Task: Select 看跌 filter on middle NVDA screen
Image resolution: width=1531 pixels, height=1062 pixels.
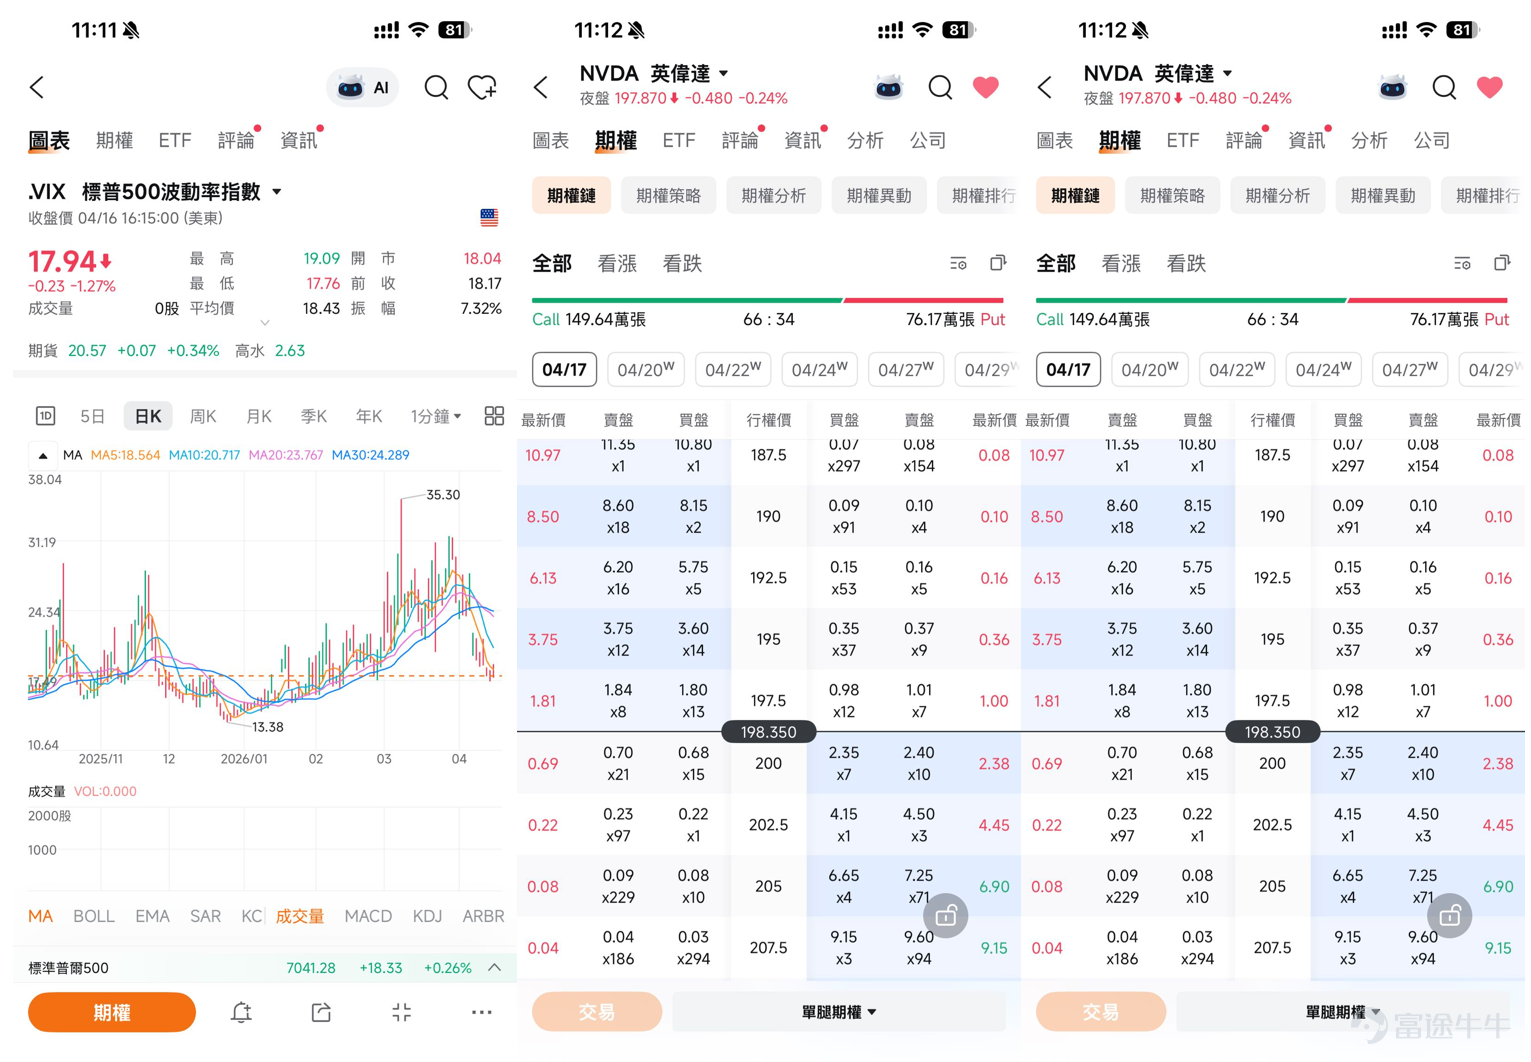Action: pyautogui.click(x=682, y=264)
